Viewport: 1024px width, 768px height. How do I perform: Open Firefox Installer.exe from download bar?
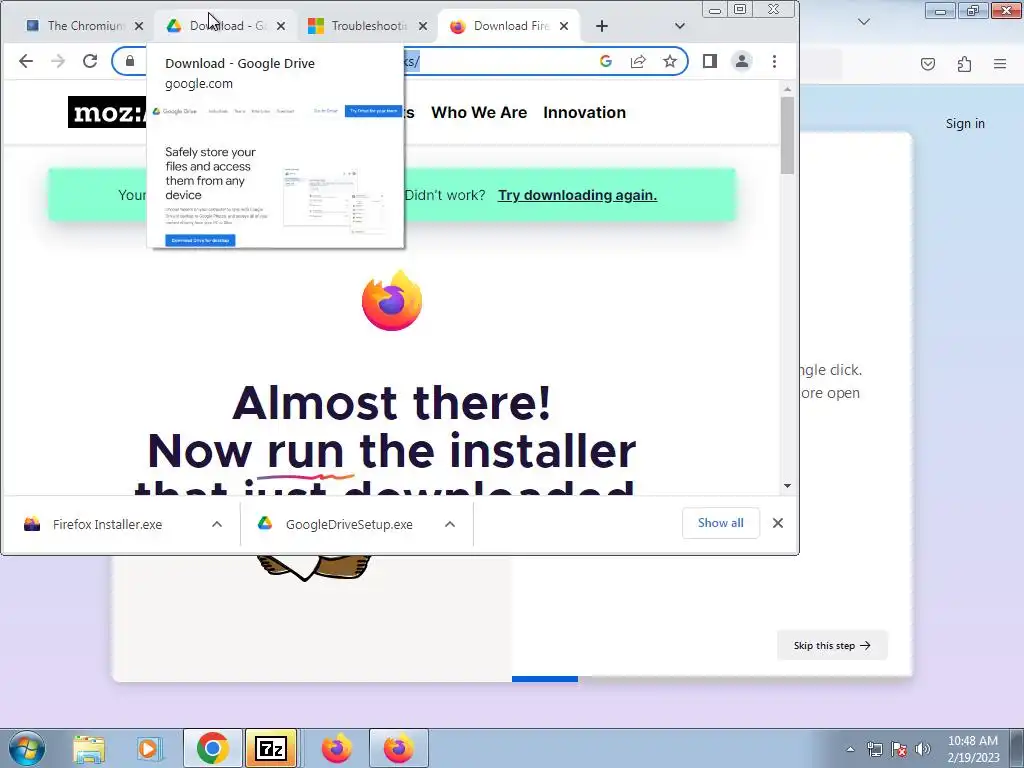pyautogui.click(x=107, y=524)
